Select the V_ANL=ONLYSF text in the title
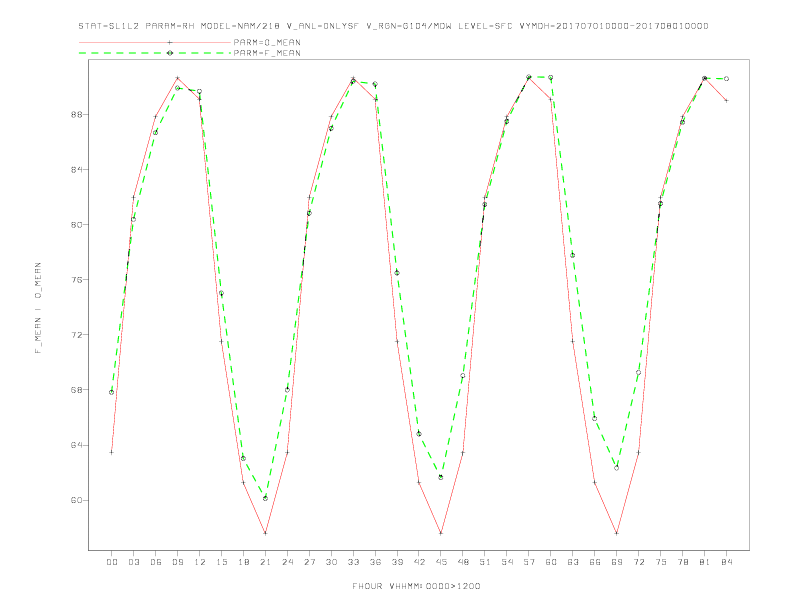Viewport: 792px width, 612px height. [322, 26]
